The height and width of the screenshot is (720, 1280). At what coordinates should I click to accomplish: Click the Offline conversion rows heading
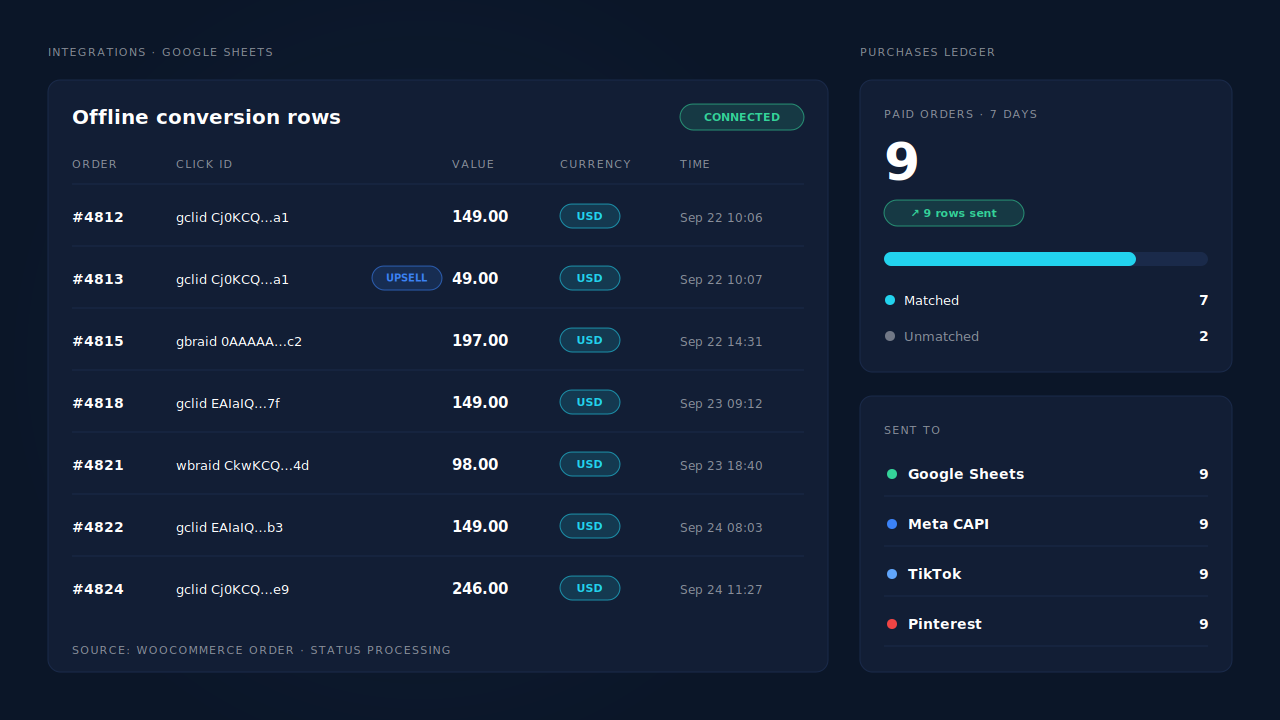[x=206, y=117]
